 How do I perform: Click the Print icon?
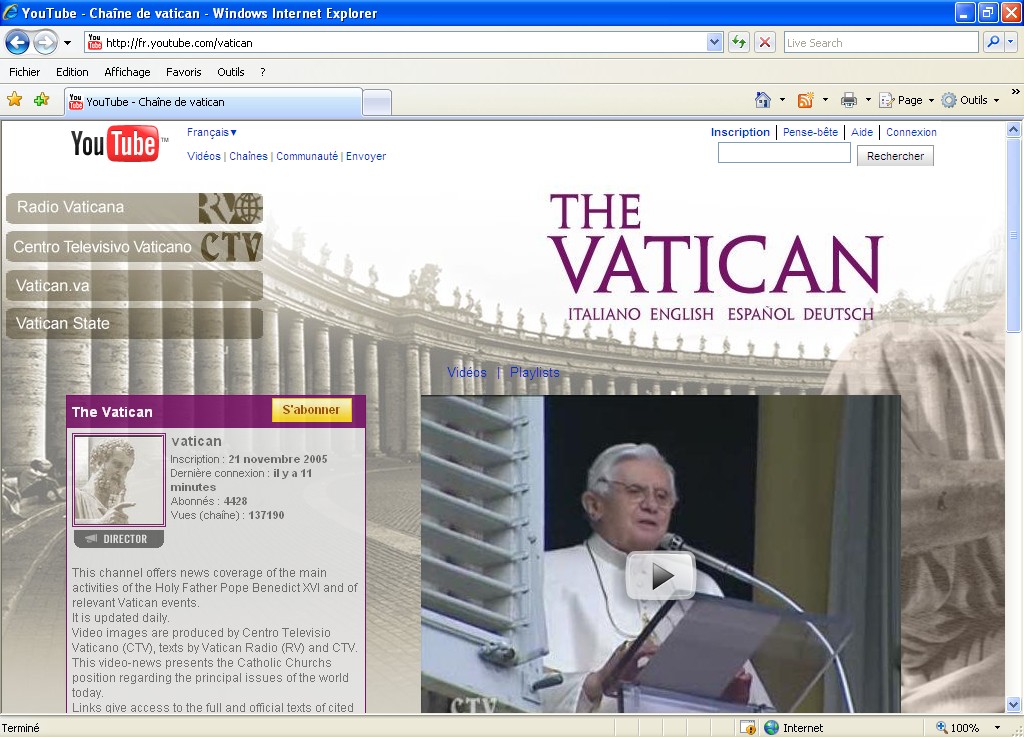tap(848, 100)
